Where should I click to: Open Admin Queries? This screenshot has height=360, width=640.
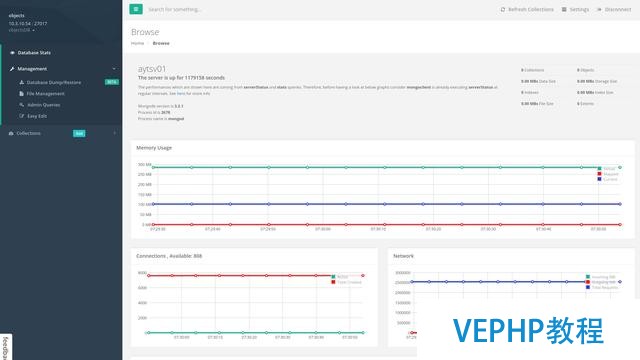tap(43, 105)
